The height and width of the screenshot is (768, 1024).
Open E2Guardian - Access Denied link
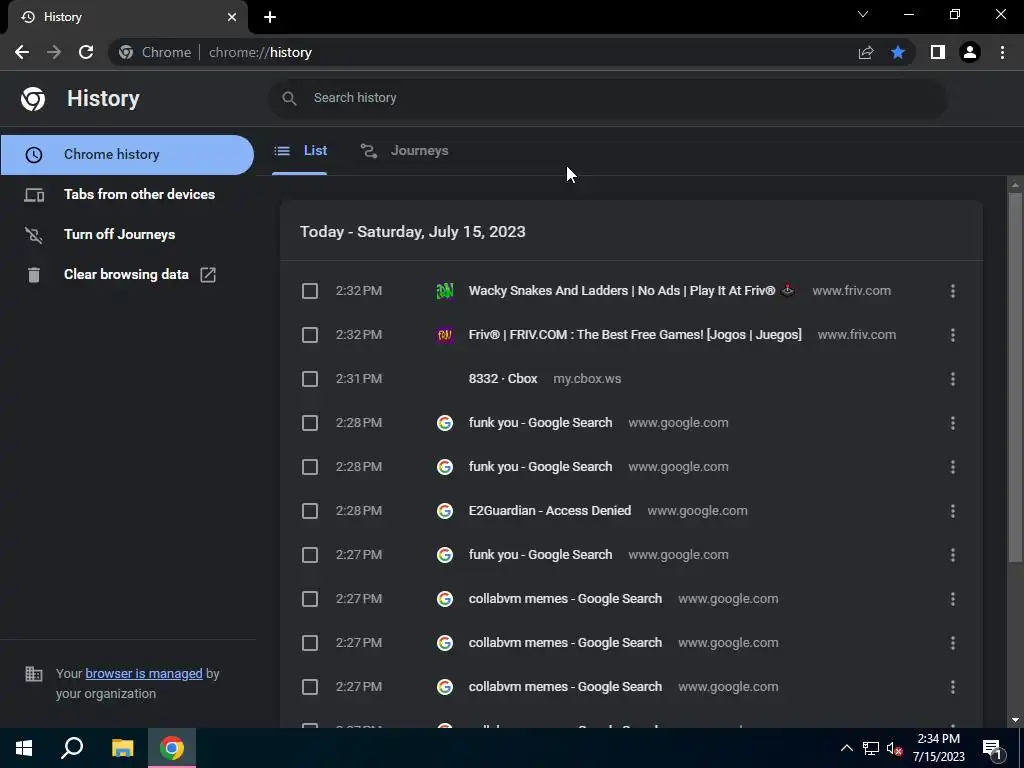(550, 511)
